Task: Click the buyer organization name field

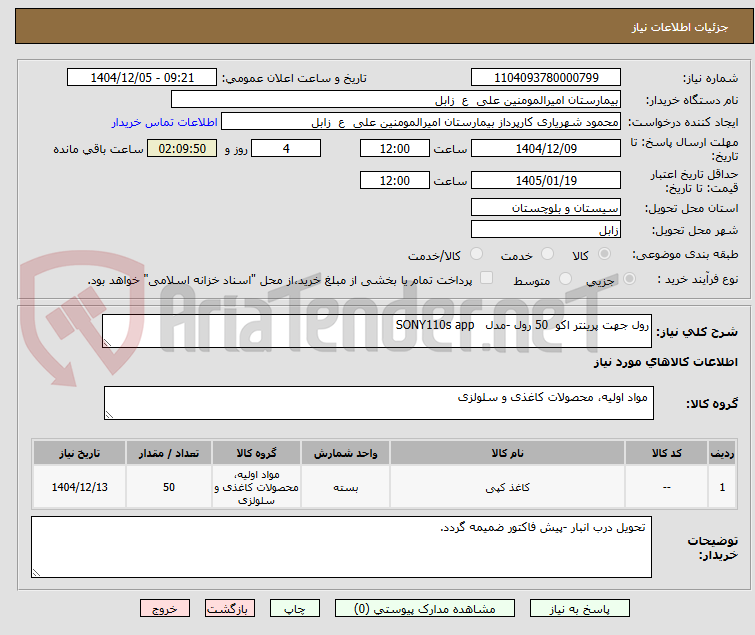Action: coord(396,100)
